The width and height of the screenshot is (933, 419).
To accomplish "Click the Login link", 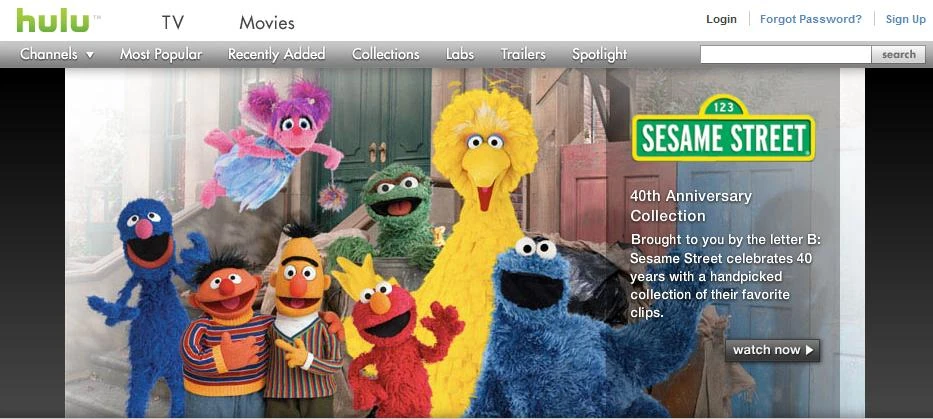I will [x=721, y=19].
